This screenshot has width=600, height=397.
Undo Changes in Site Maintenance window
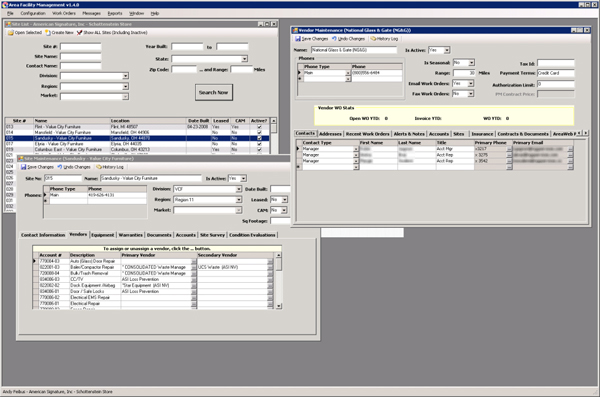pos(74,167)
